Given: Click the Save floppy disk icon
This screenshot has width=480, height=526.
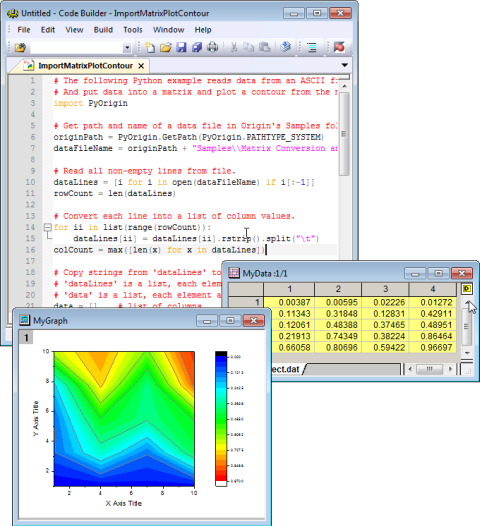Looking at the screenshot, I should [181, 48].
